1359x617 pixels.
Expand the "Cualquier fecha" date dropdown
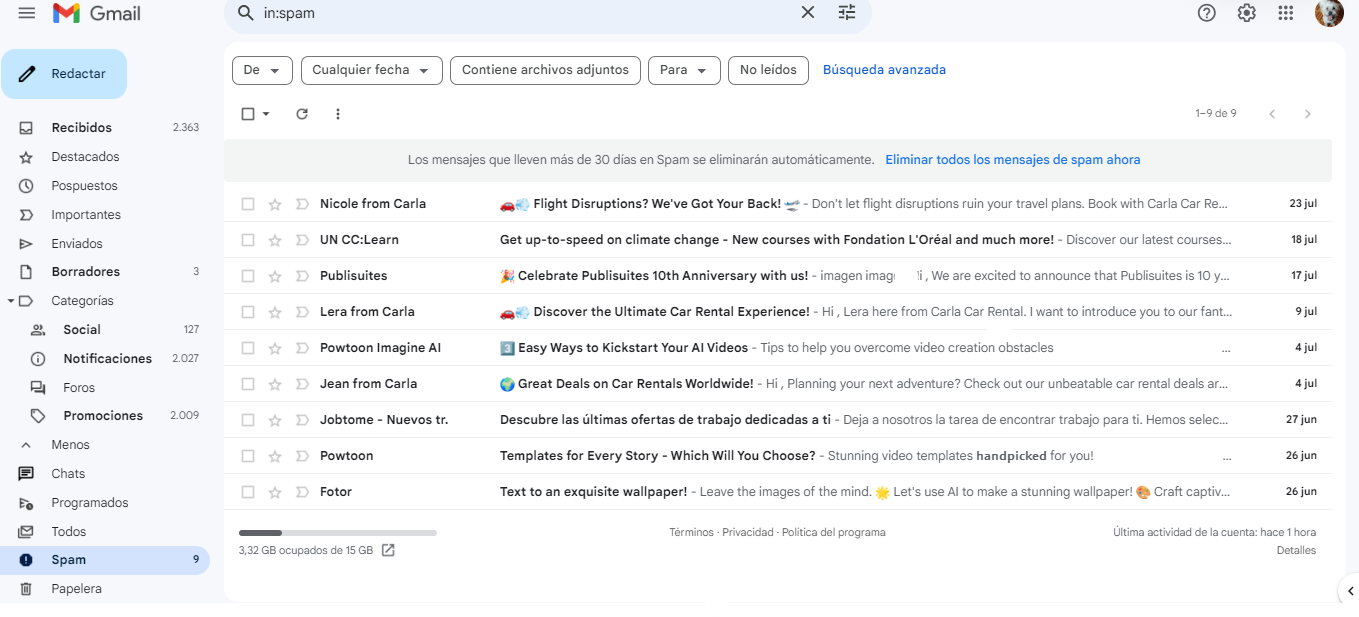[x=371, y=70]
